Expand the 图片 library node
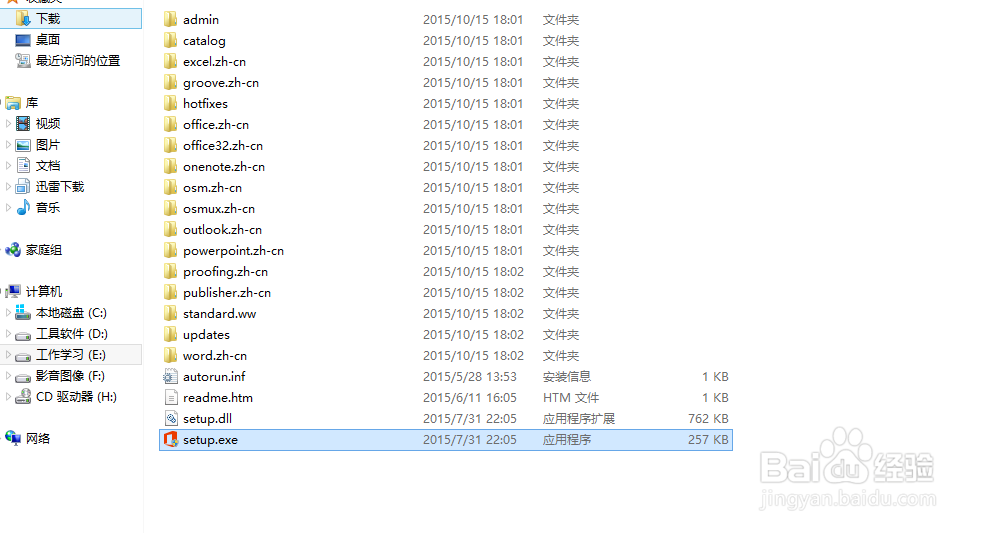 8,145
